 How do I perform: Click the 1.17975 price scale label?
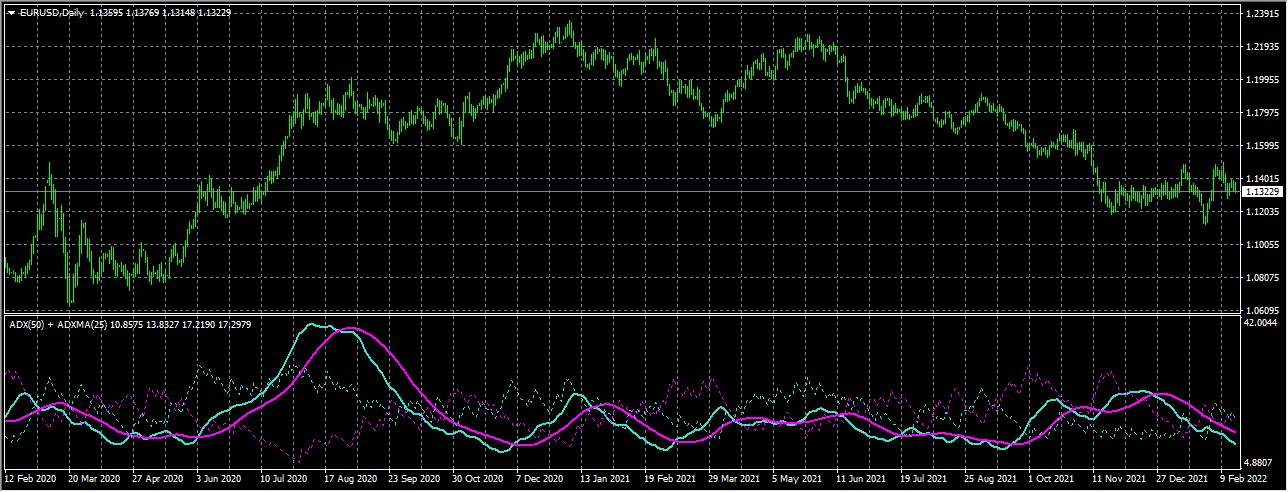point(1260,113)
